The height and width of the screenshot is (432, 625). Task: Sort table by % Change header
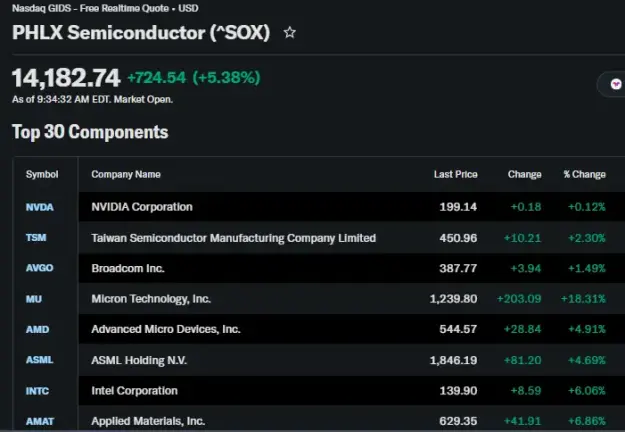coord(585,175)
